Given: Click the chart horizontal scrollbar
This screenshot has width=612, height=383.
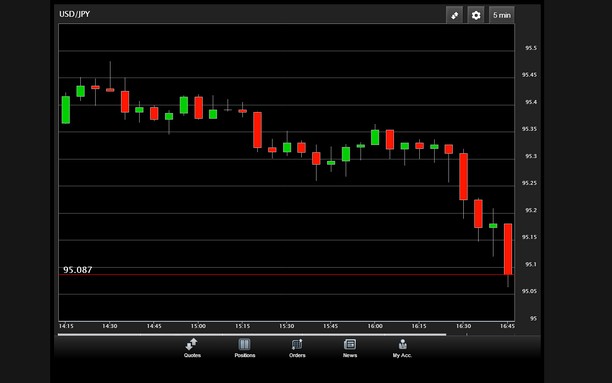Looking at the screenshot, I should click(x=252, y=335).
